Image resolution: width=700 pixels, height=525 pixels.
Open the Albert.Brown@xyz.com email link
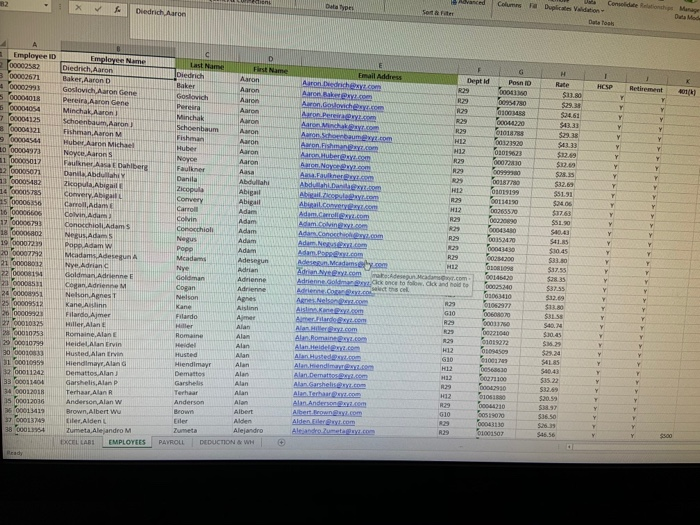(327, 412)
